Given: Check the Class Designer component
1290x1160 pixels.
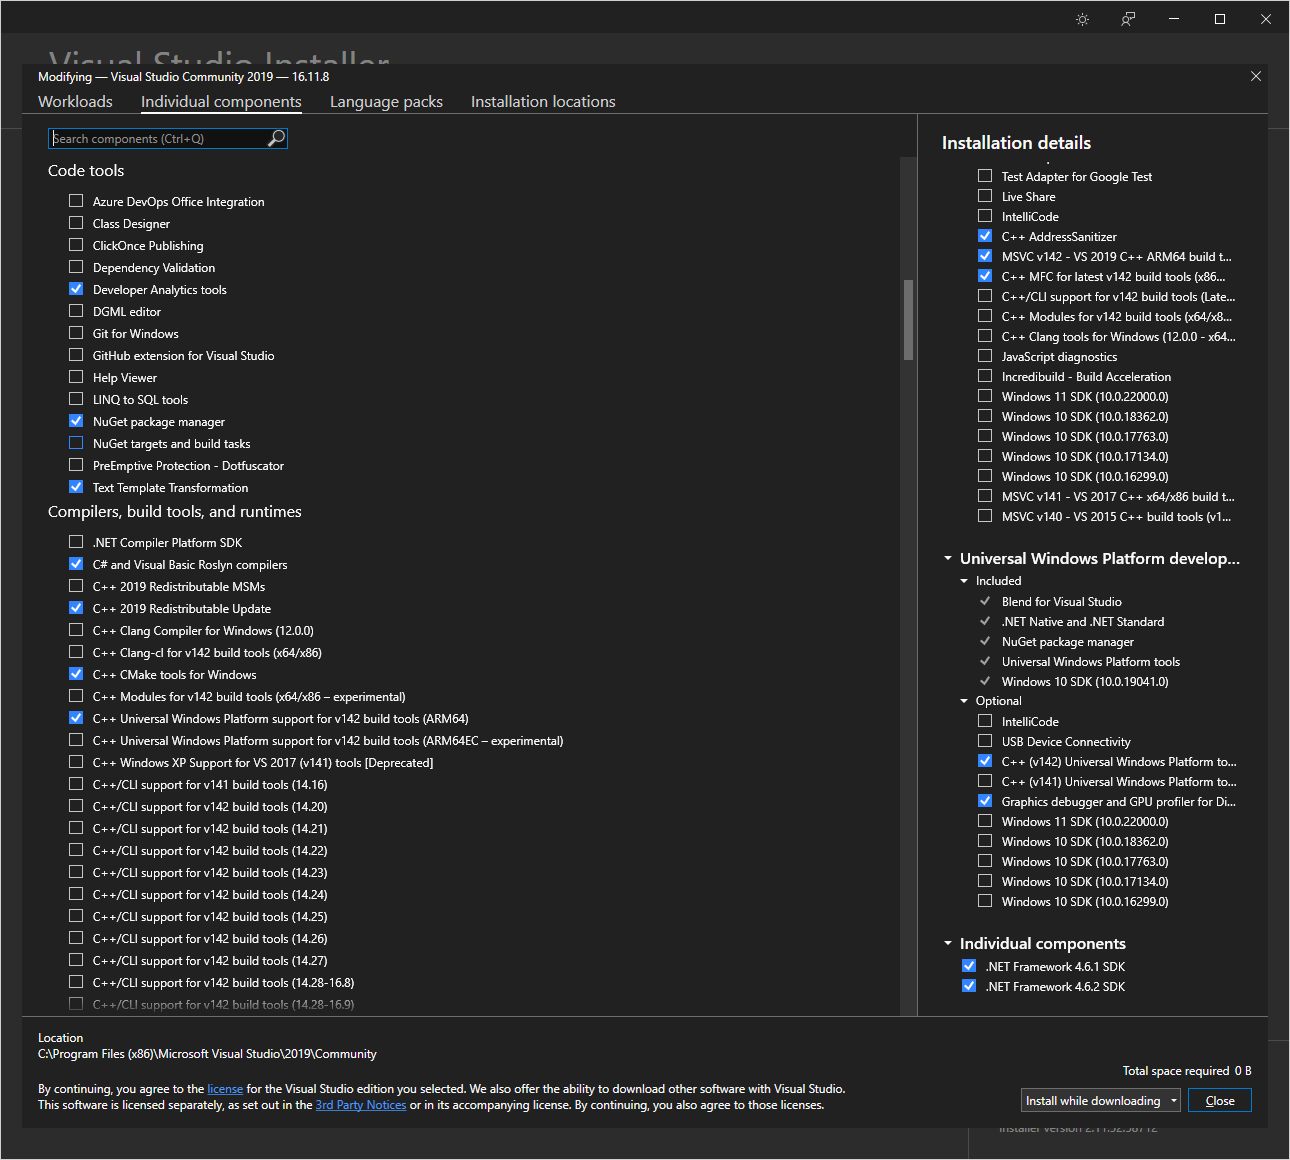Looking at the screenshot, I should (x=76, y=223).
